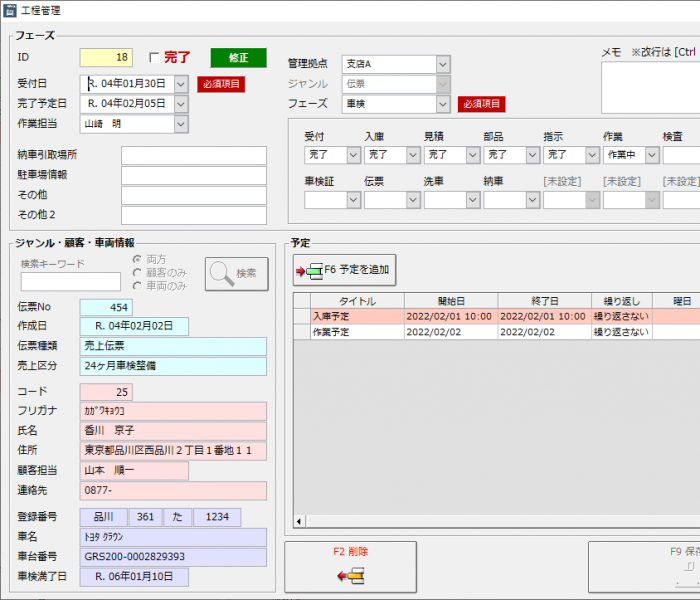Click the 売上区分 field 24ヶ月車検整備
Image resolution: width=700 pixels, height=600 pixels.
(173, 366)
